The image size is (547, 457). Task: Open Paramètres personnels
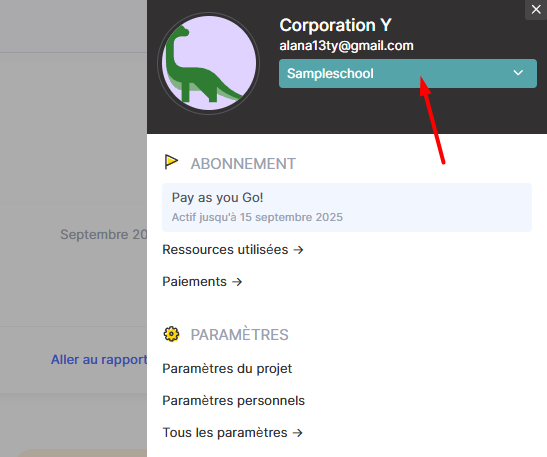click(233, 400)
